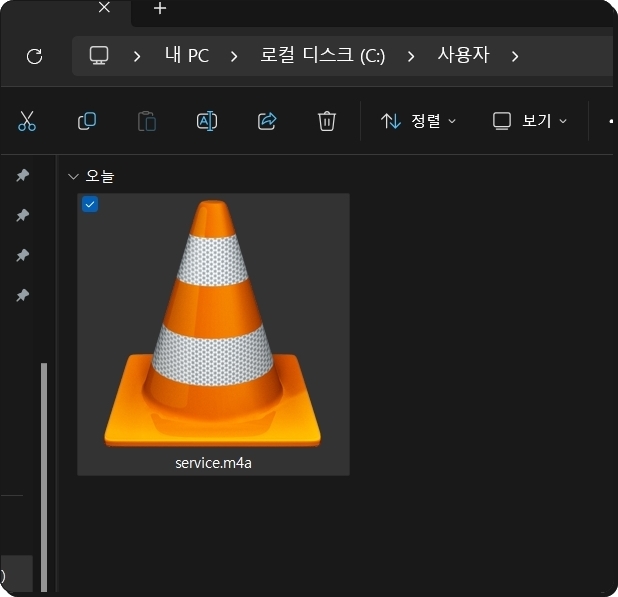This screenshot has width=618, height=597.
Task: Open the more options ellipsis in toolbar
Action: tap(611, 121)
